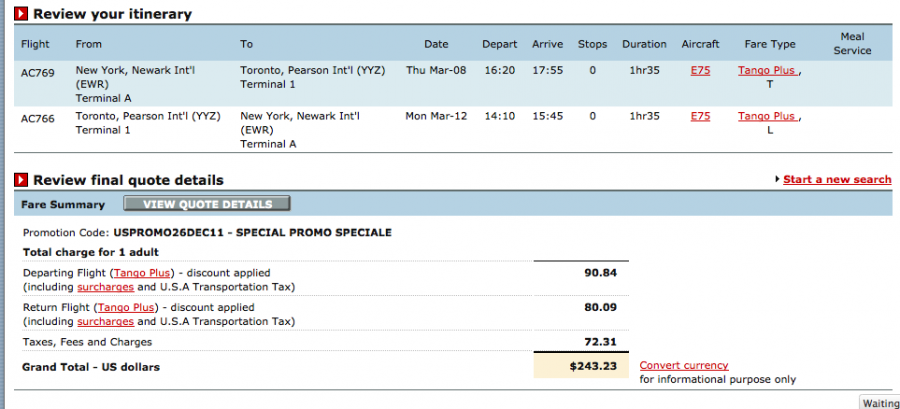The height and width of the screenshot is (409, 900).
Task: Click the Tango Plus fare type for AC769
Action: pos(767,71)
